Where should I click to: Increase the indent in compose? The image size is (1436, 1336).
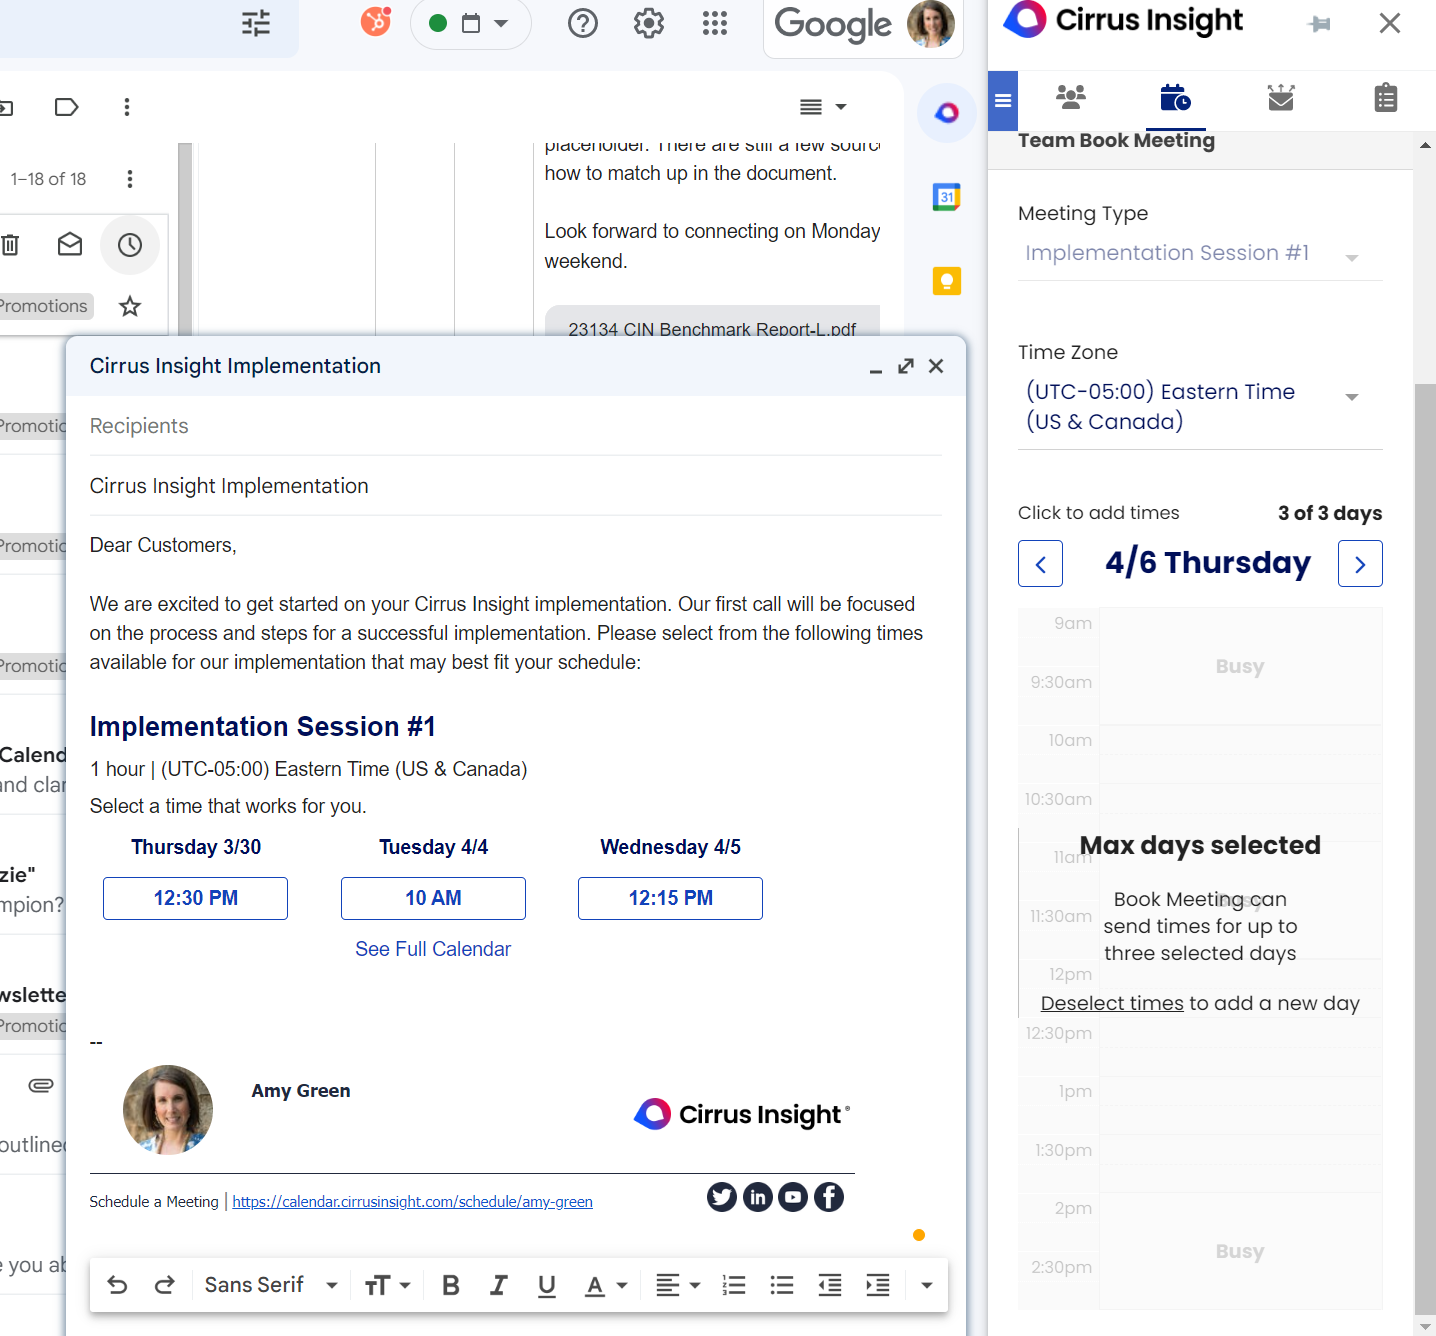point(878,1285)
